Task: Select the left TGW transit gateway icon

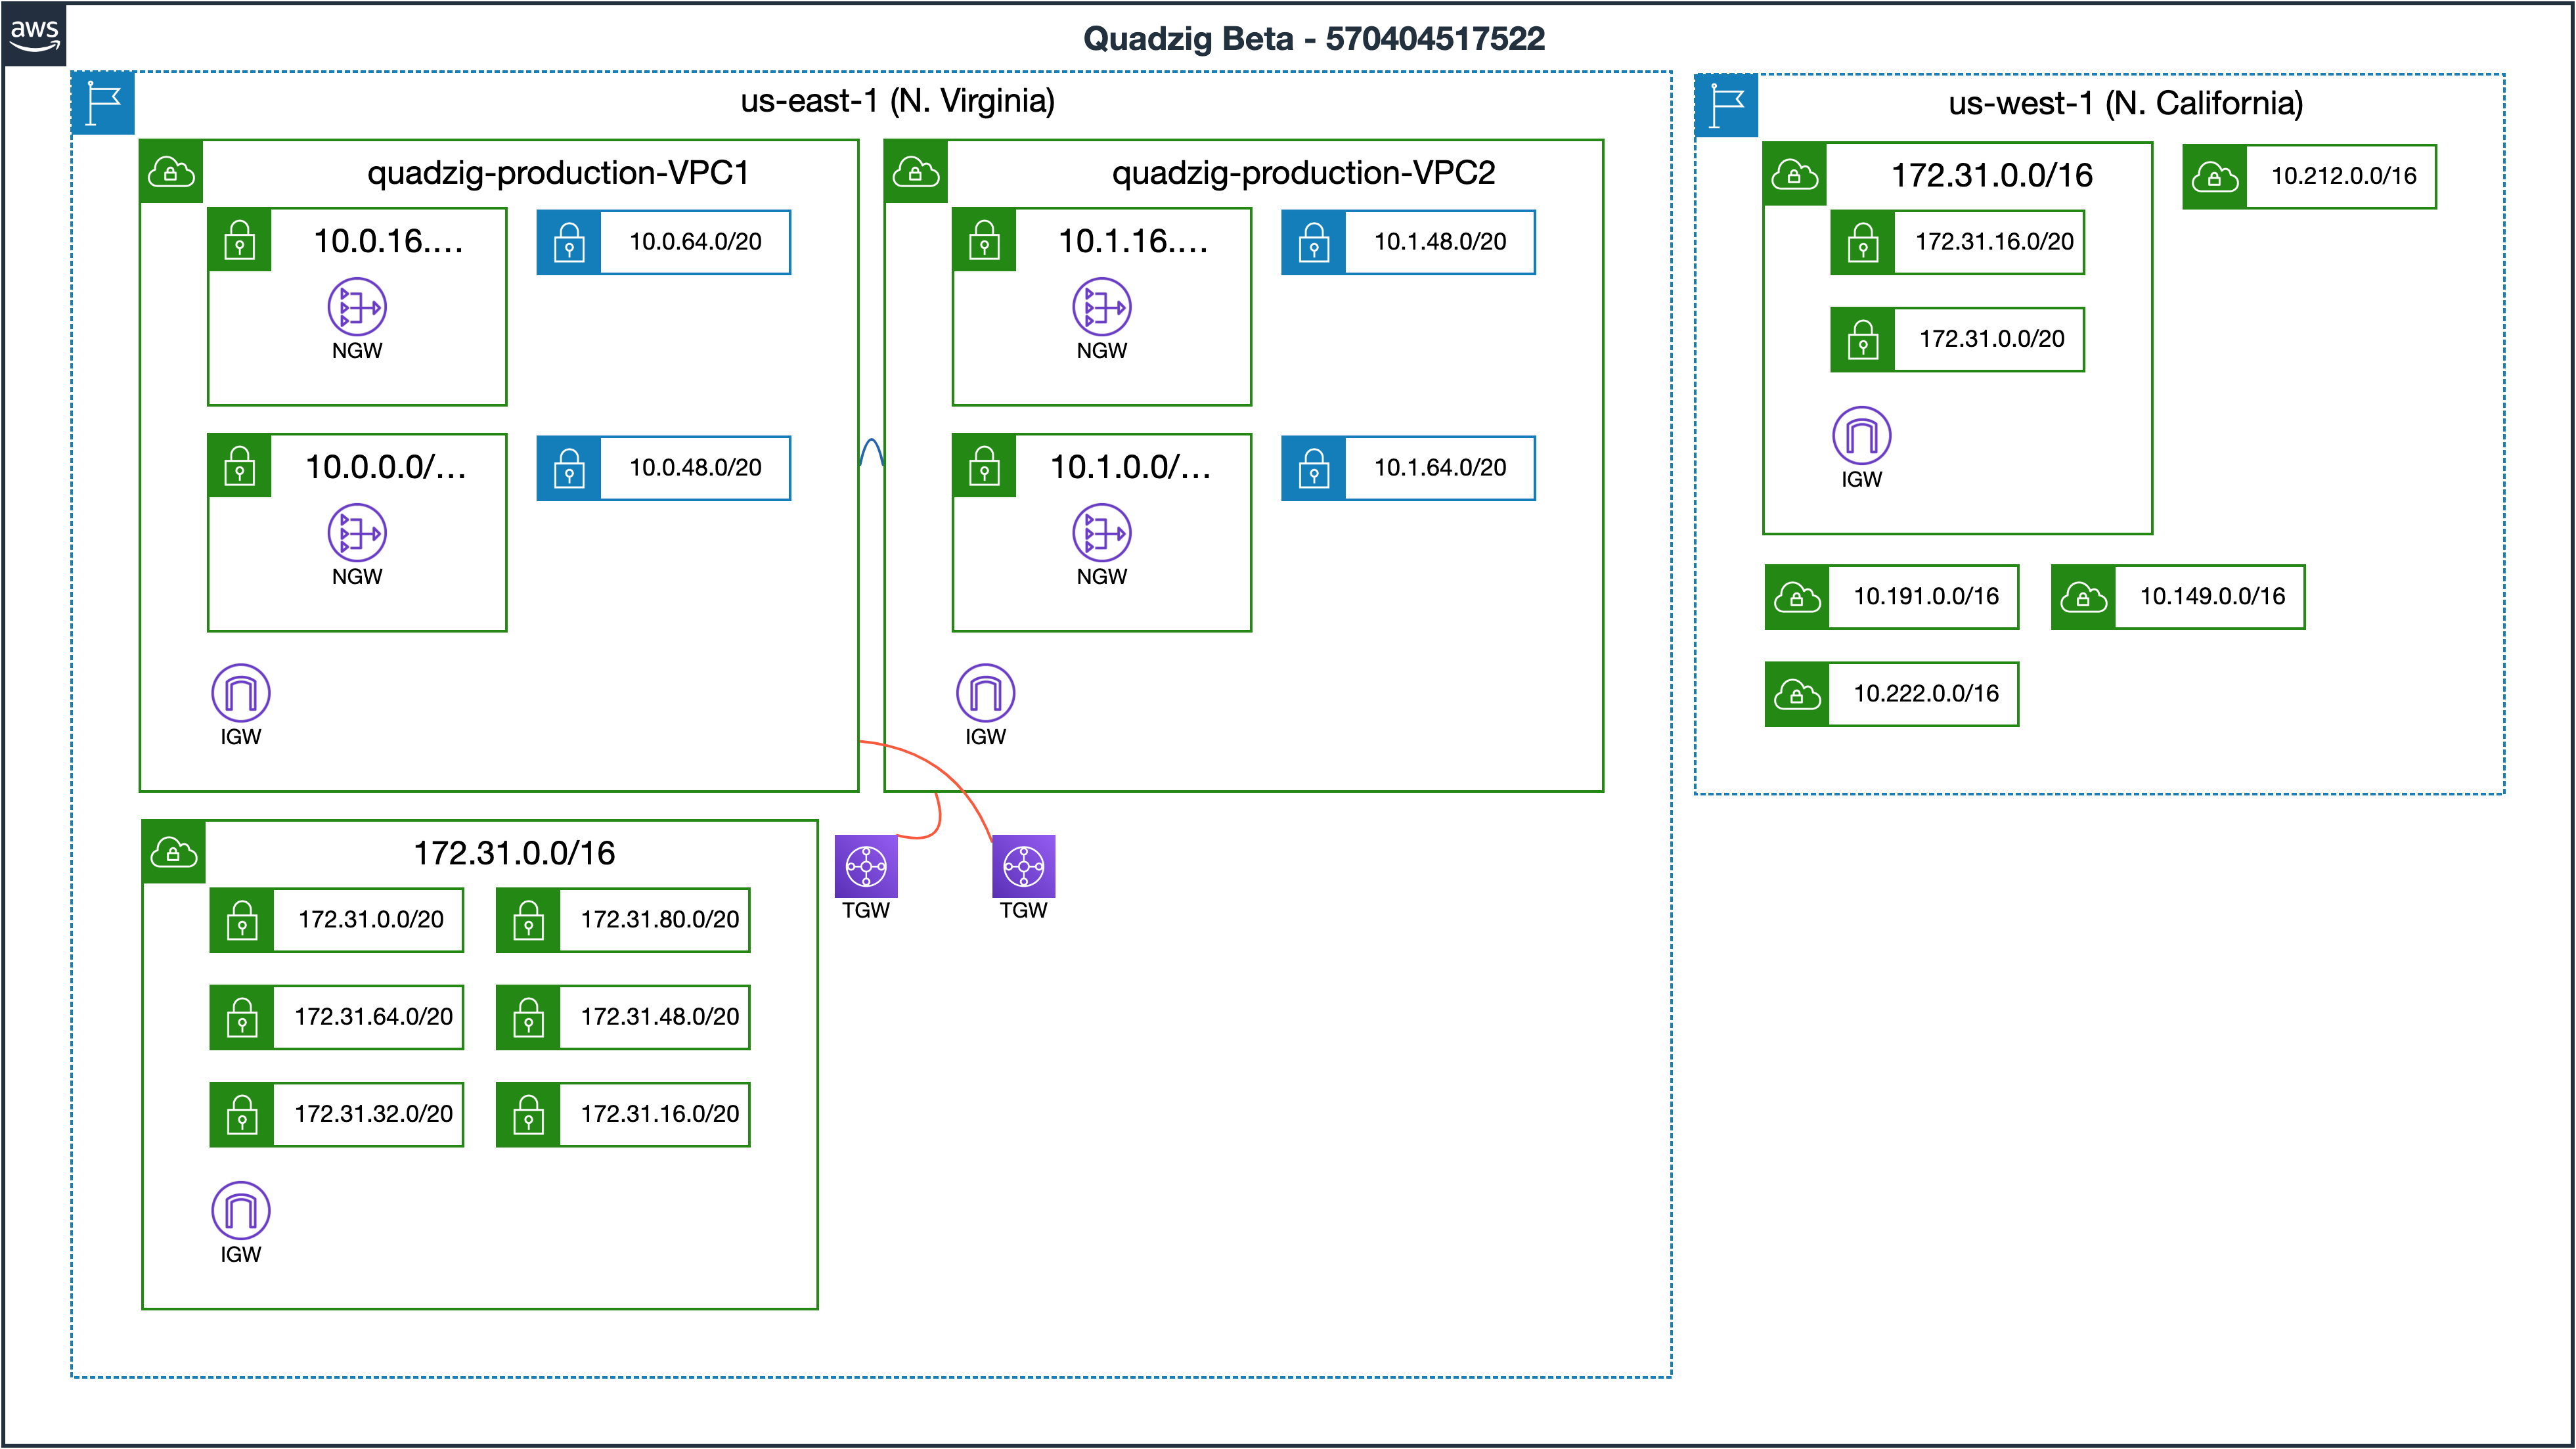Action: (865, 866)
